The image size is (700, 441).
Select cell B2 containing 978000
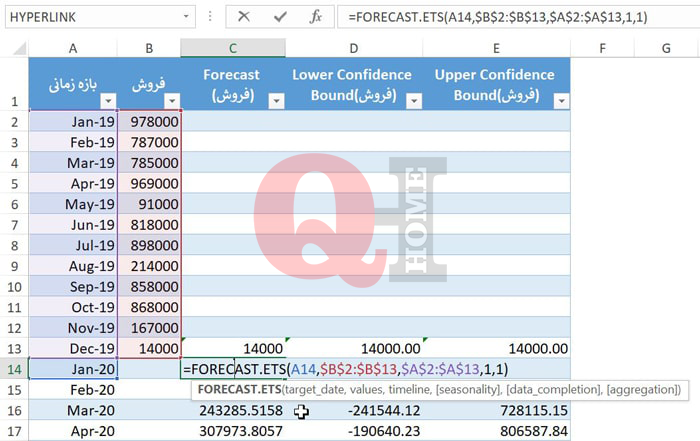pyautogui.click(x=149, y=120)
